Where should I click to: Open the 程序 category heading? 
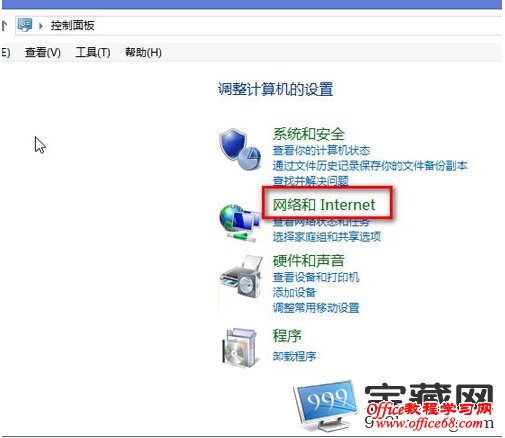287,336
